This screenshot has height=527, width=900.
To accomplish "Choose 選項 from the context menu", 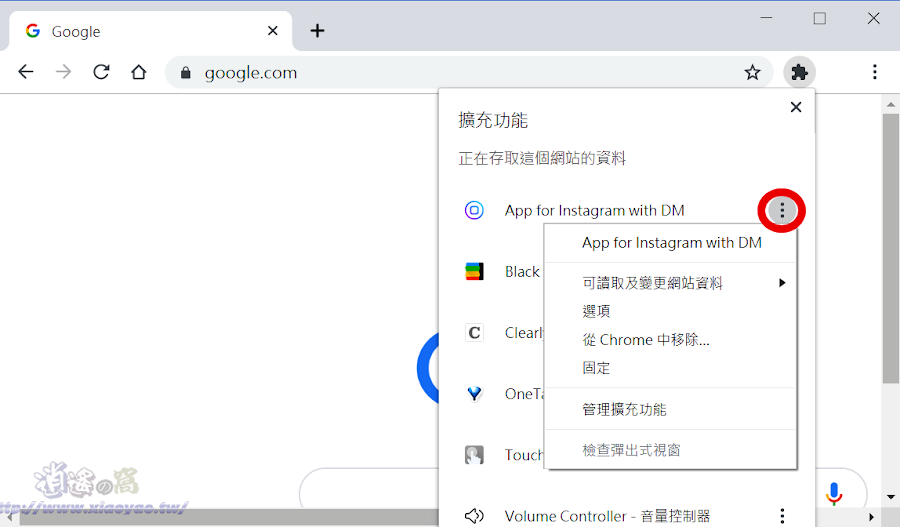I will 670,311.
